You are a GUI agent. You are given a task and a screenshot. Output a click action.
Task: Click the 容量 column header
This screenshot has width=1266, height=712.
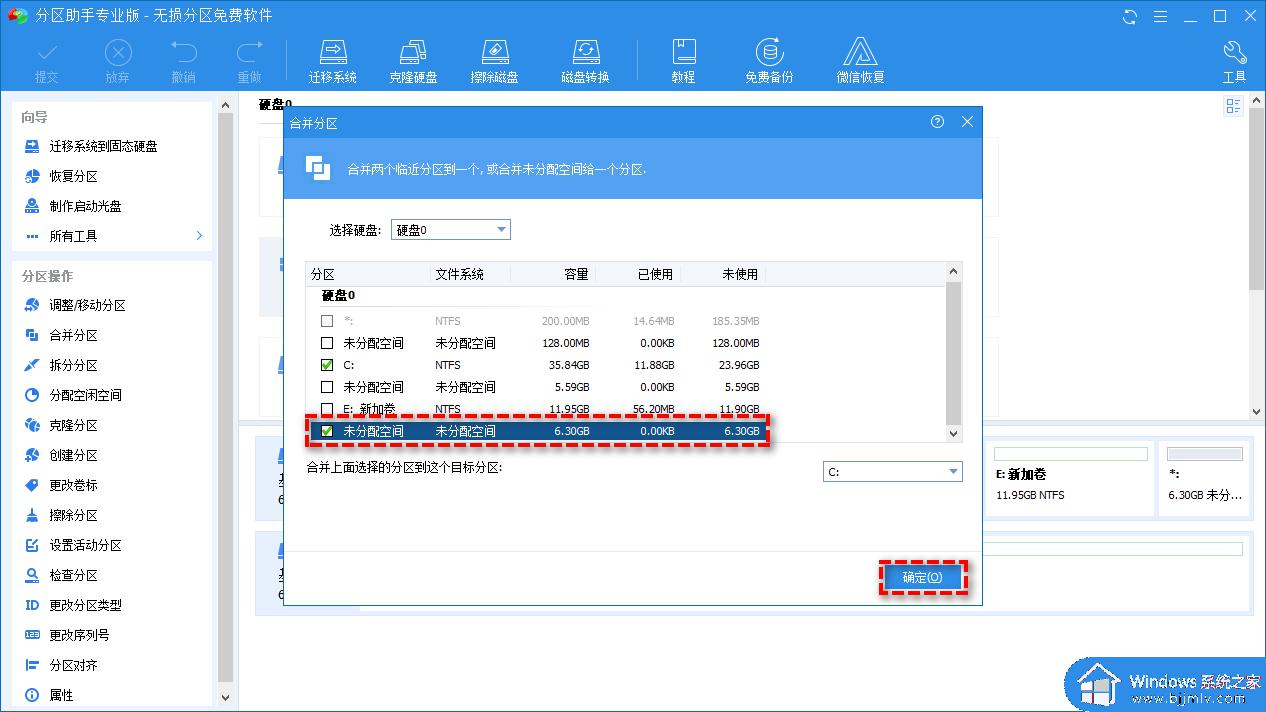pyautogui.click(x=553, y=274)
